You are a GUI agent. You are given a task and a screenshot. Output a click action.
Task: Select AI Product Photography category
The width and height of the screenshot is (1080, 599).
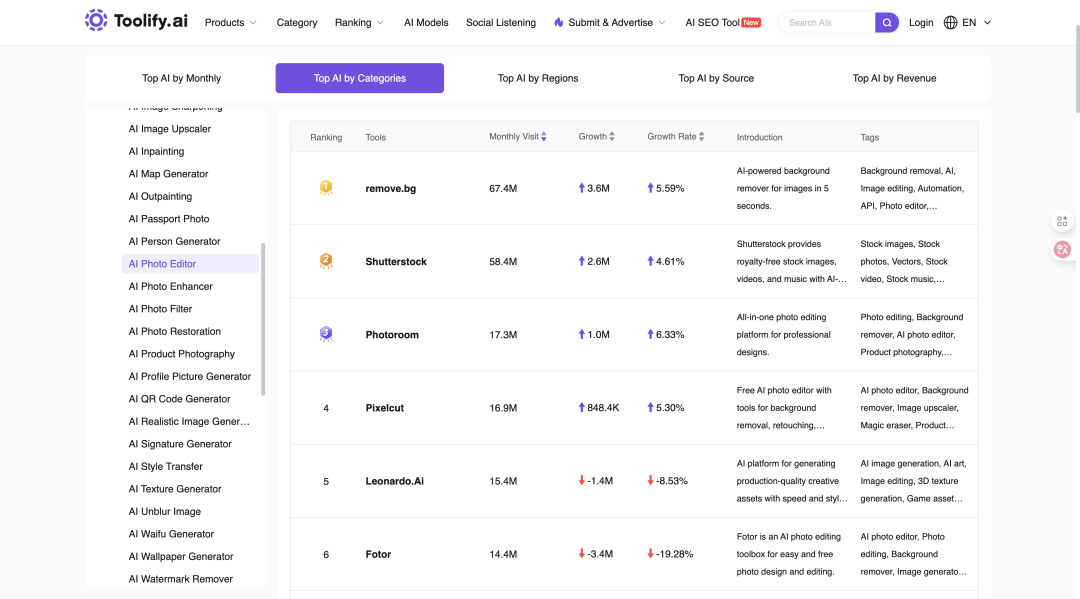[x=181, y=354]
